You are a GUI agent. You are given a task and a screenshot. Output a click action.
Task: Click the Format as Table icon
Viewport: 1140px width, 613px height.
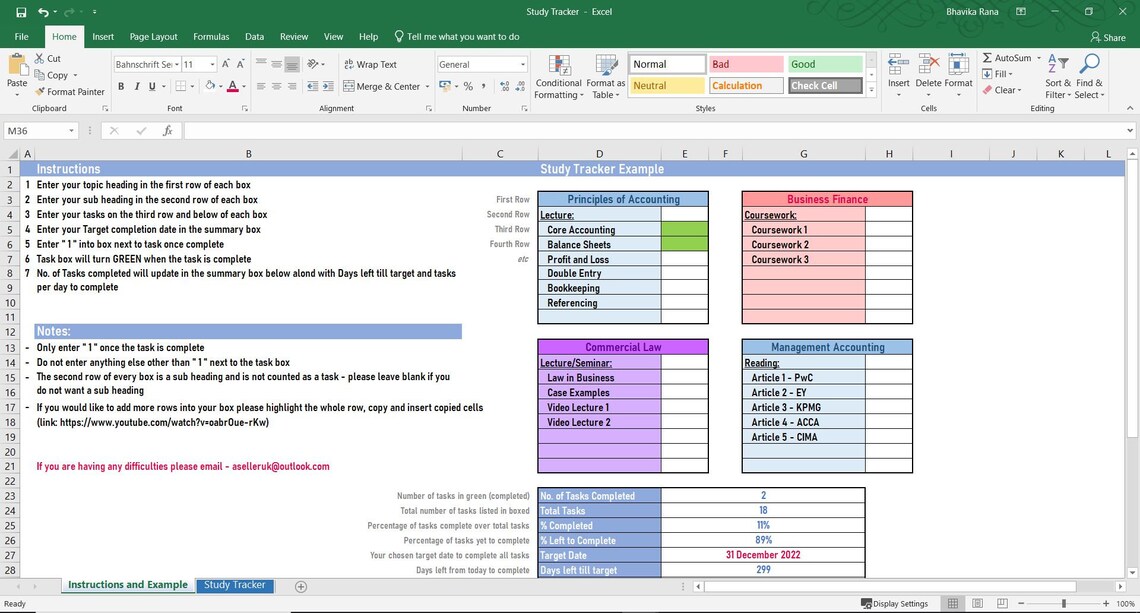(x=607, y=75)
